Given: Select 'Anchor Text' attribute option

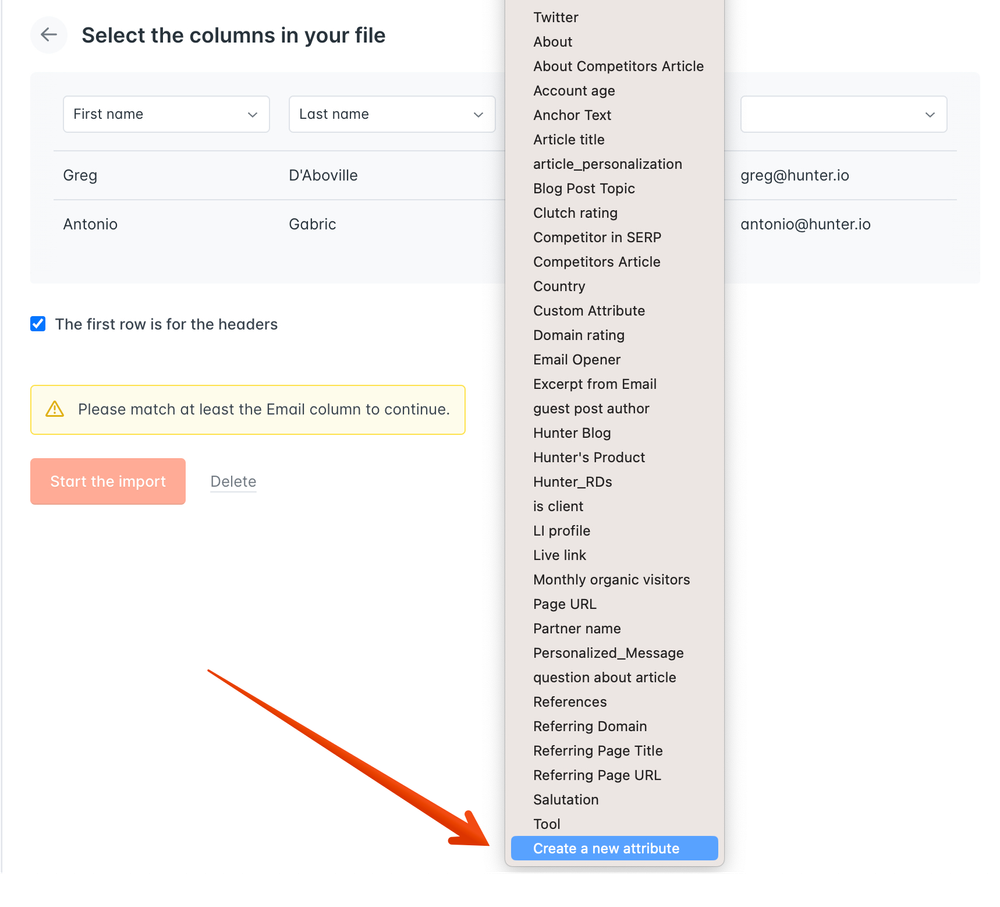Looking at the screenshot, I should (572, 115).
